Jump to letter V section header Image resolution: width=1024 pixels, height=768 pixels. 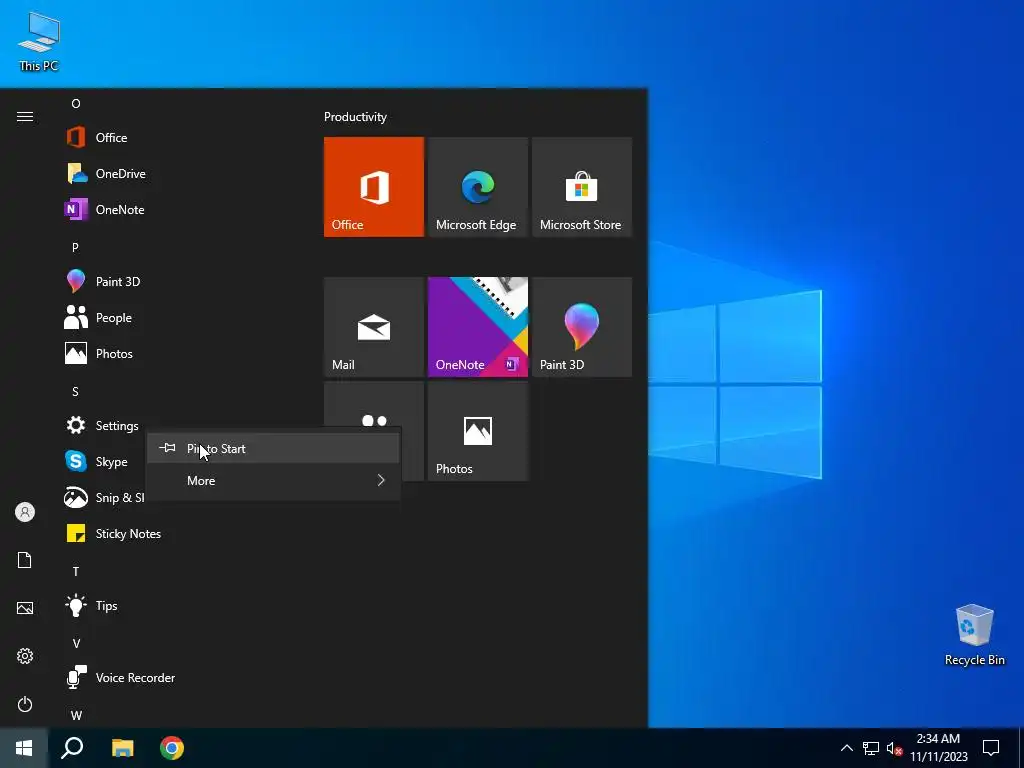pyautogui.click(x=76, y=644)
